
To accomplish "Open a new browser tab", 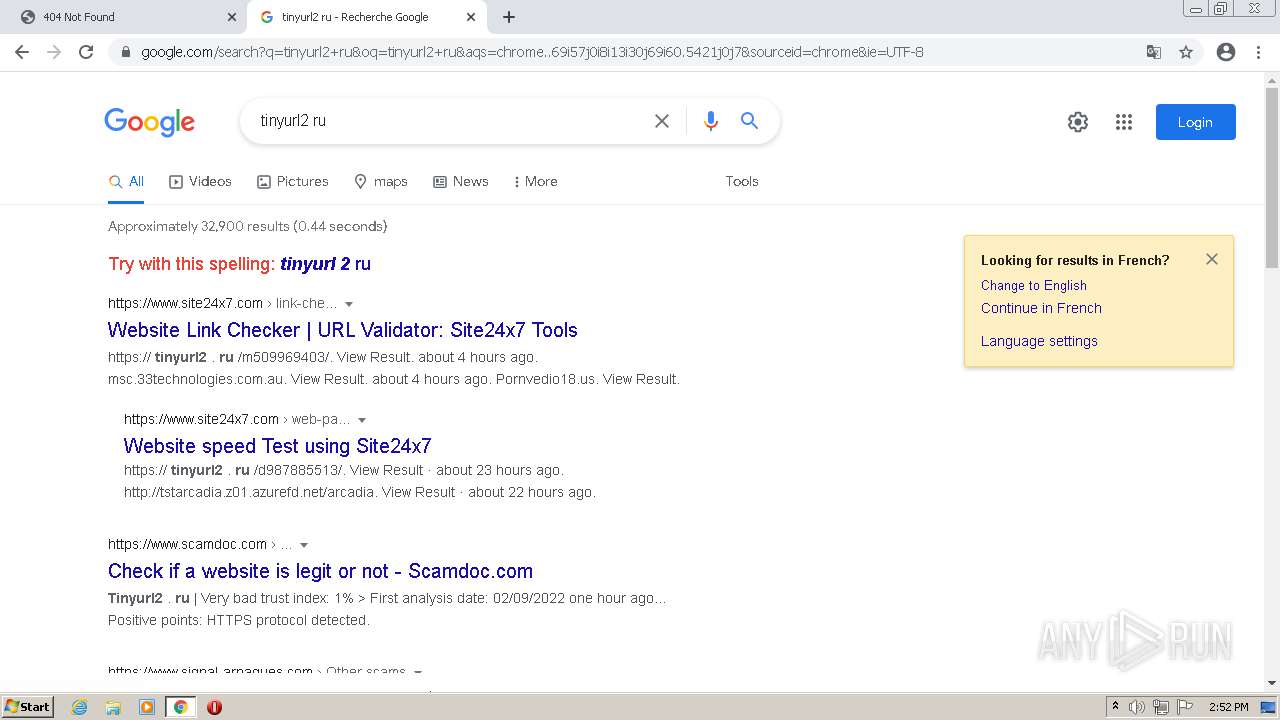I will (x=509, y=17).
